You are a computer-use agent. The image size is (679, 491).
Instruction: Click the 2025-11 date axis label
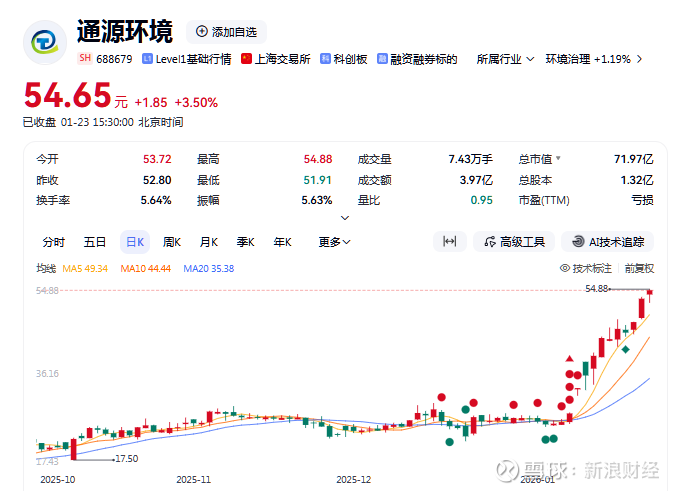tap(194, 480)
